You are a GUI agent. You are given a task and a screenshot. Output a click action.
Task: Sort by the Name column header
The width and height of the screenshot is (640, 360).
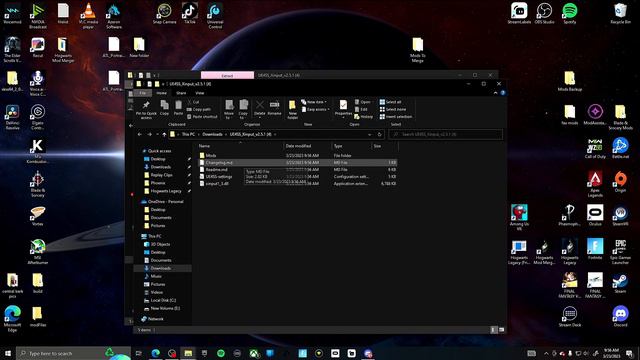(x=240, y=146)
